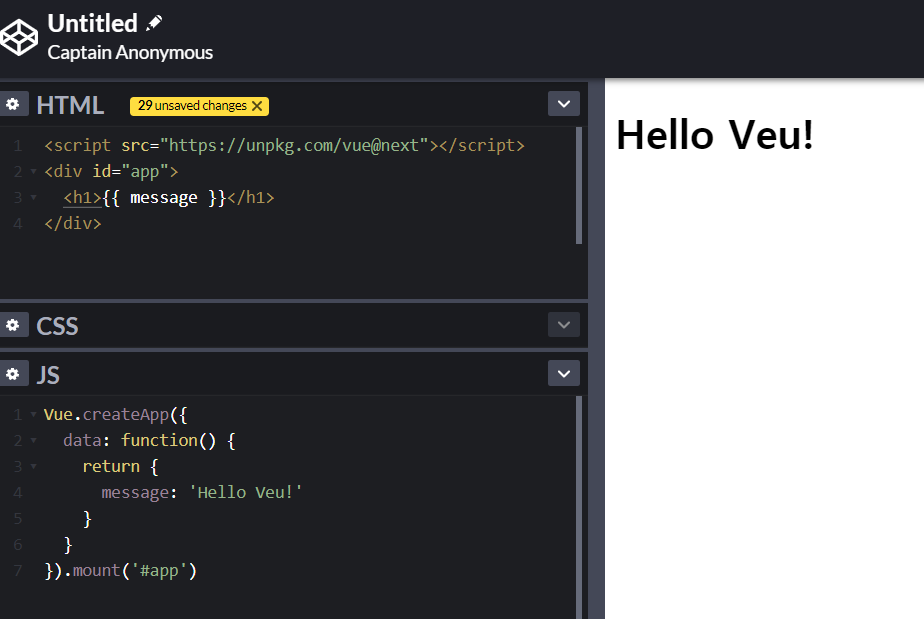This screenshot has height=619, width=924.
Task: Open the HTML panel dropdown chevron
Action: pos(563,104)
